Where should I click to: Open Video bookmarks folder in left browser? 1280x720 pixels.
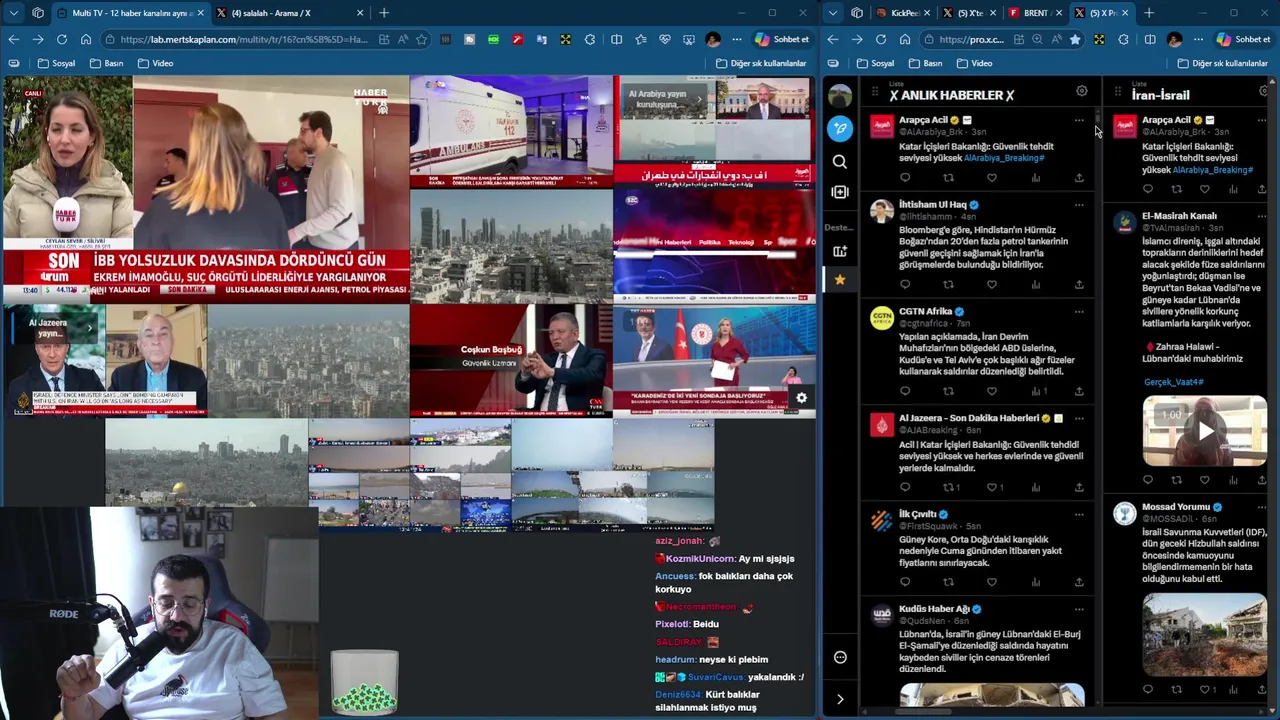pos(155,63)
